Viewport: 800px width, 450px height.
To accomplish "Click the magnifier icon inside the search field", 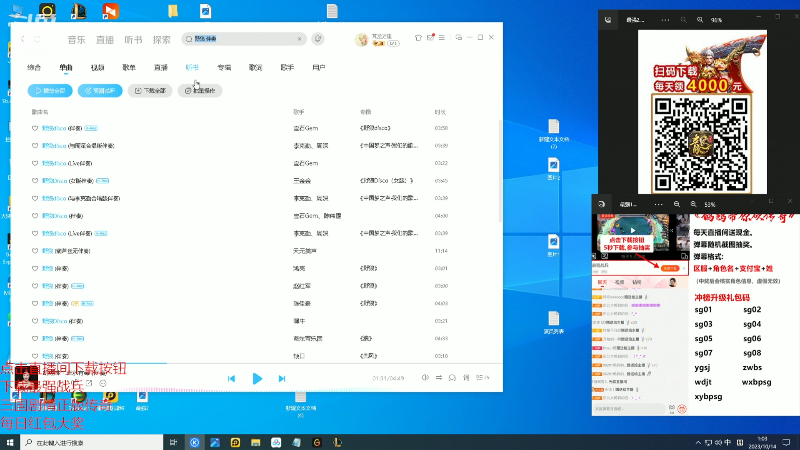I will pos(189,39).
